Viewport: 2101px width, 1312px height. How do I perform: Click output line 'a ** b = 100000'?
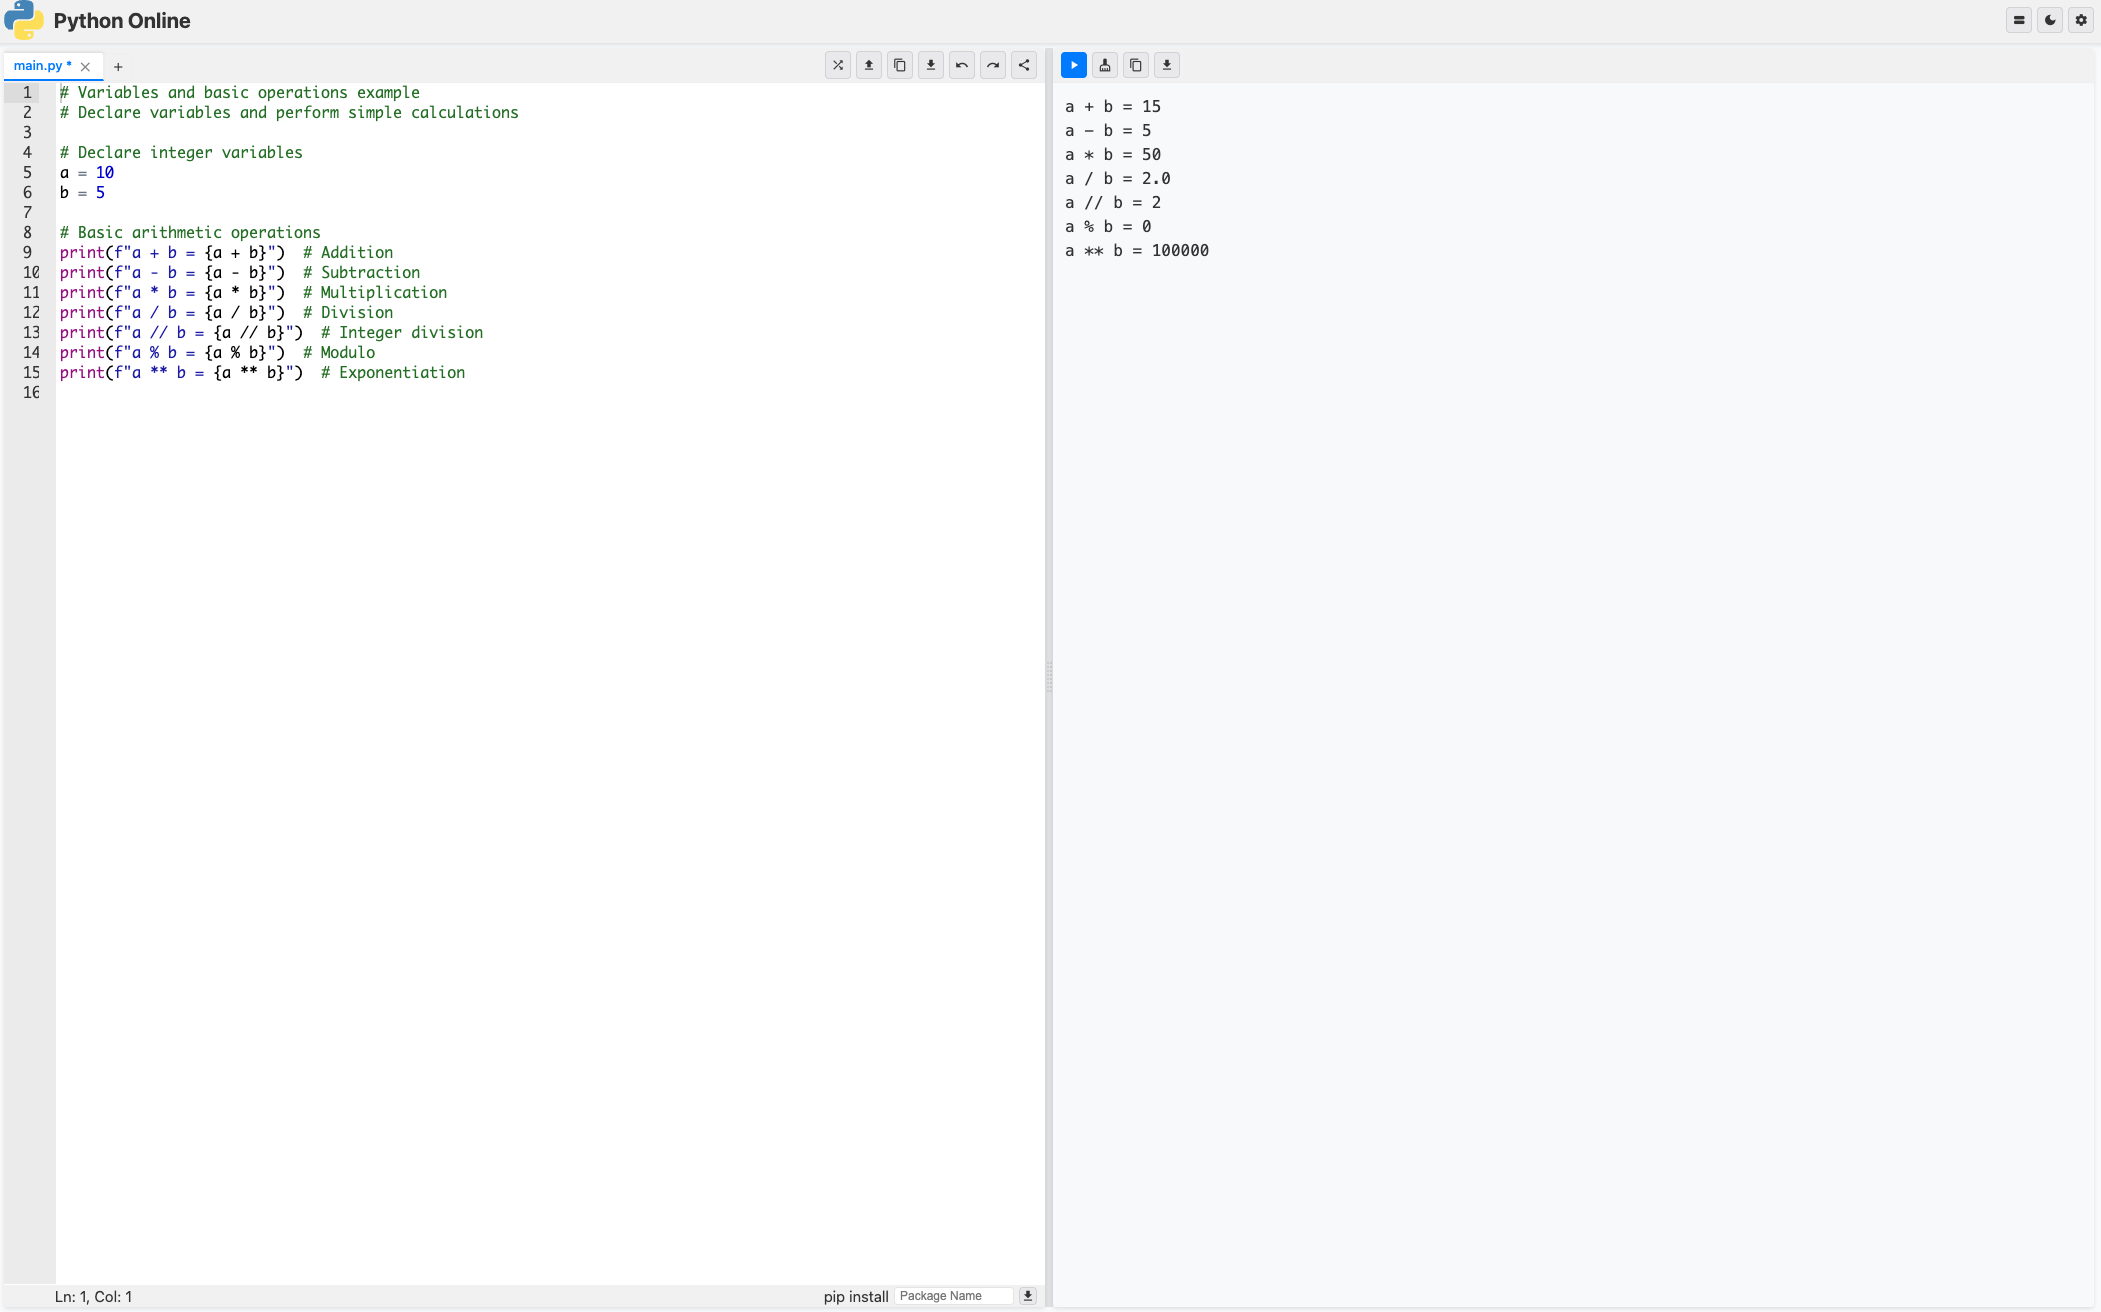[1137, 251]
